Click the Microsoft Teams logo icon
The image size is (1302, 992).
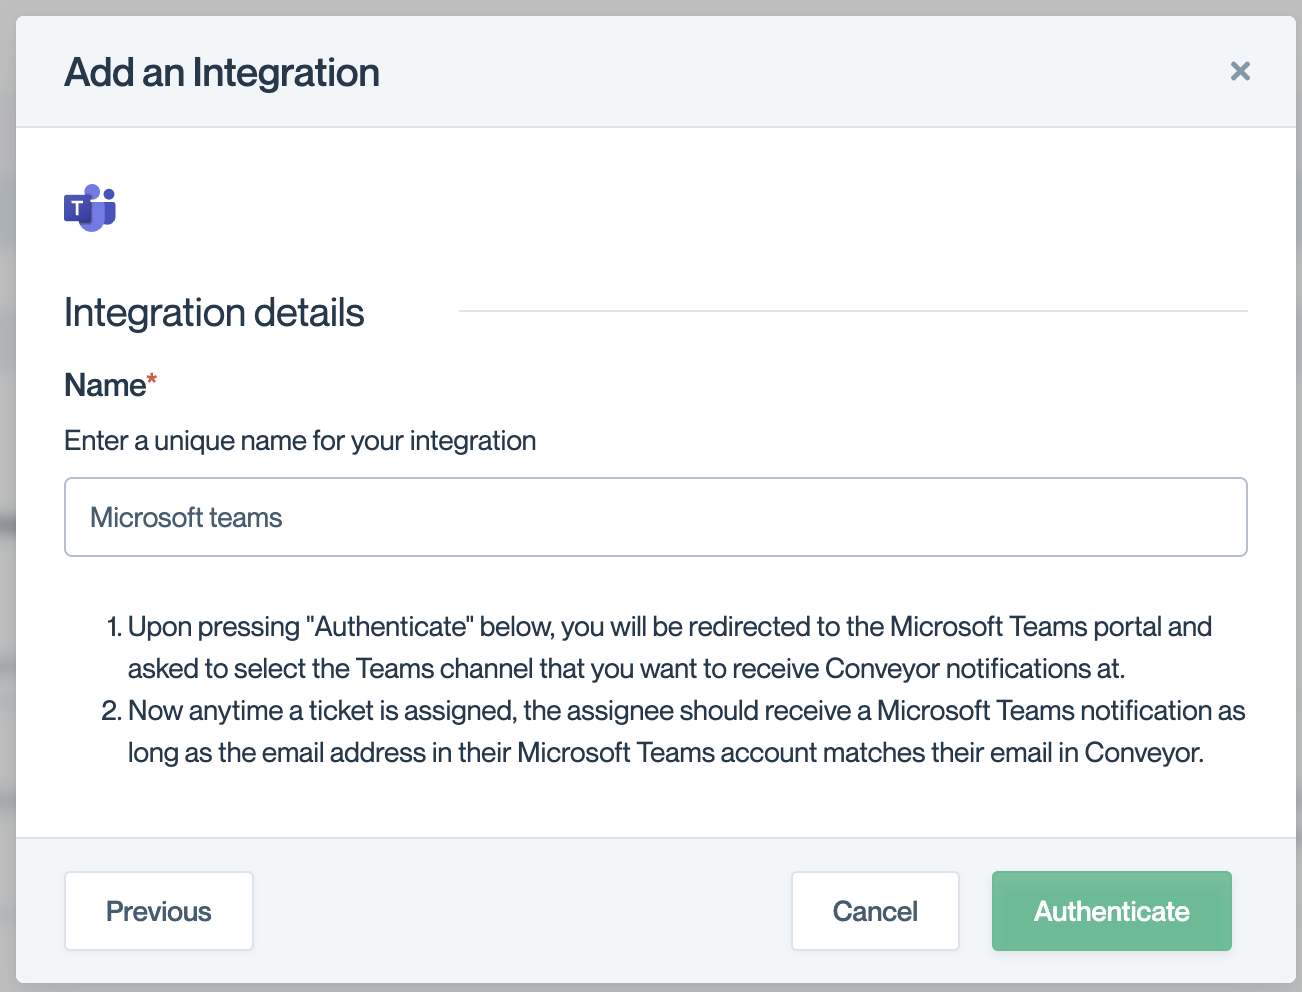pos(90,207)
